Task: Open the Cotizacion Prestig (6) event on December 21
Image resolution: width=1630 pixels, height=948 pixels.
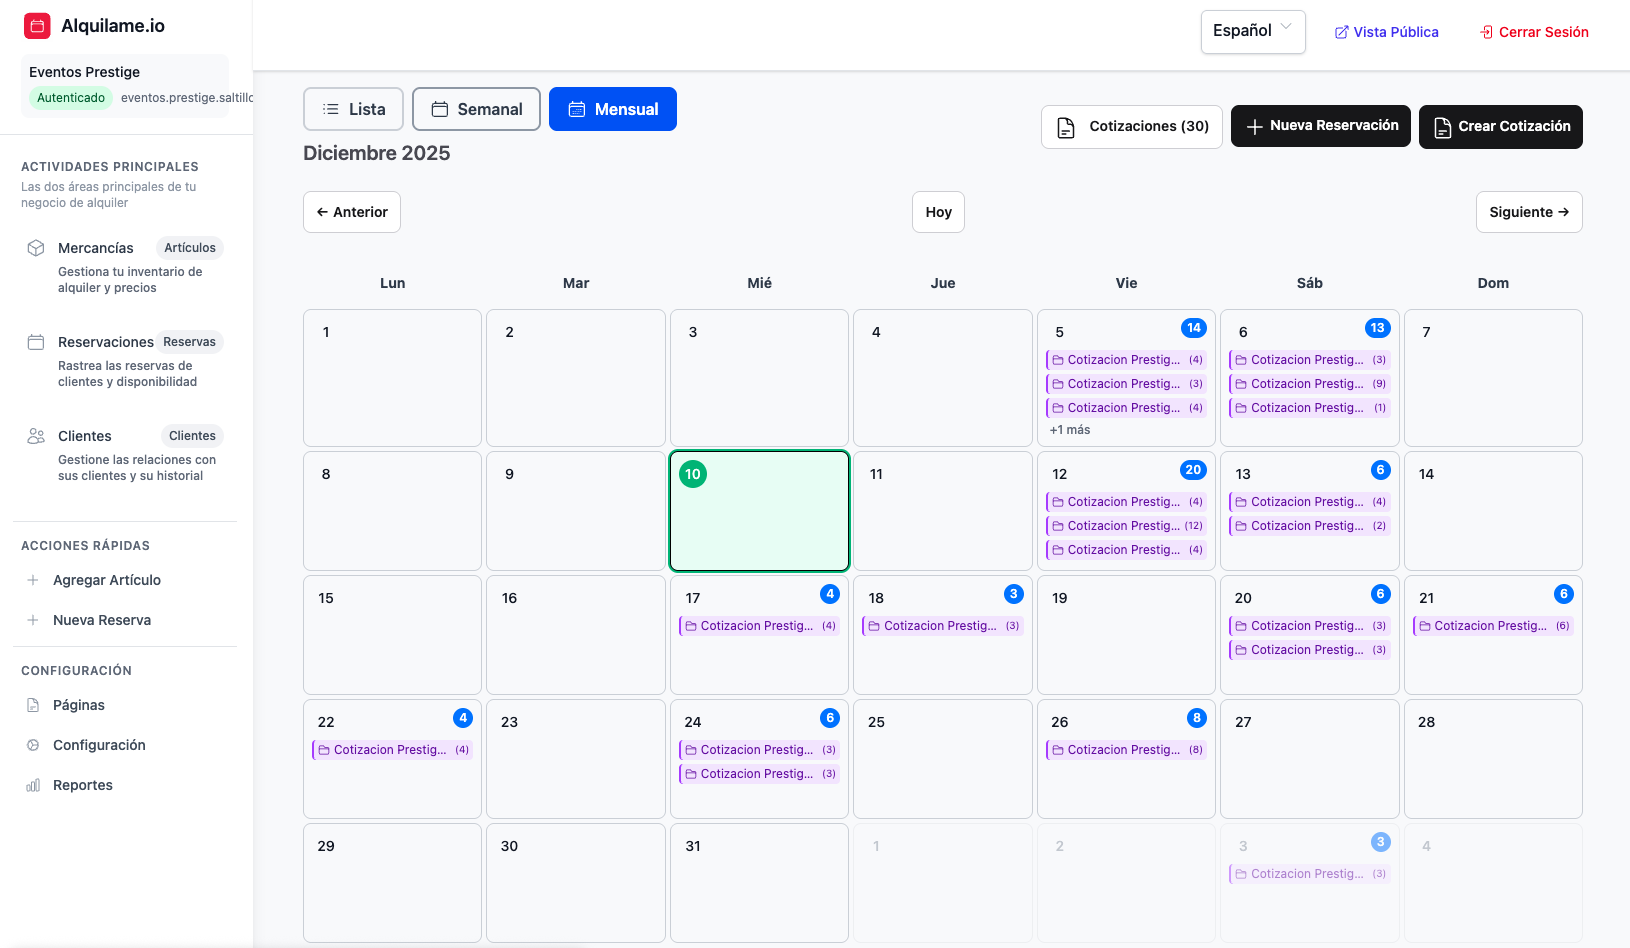Action: pos(1493,626)
